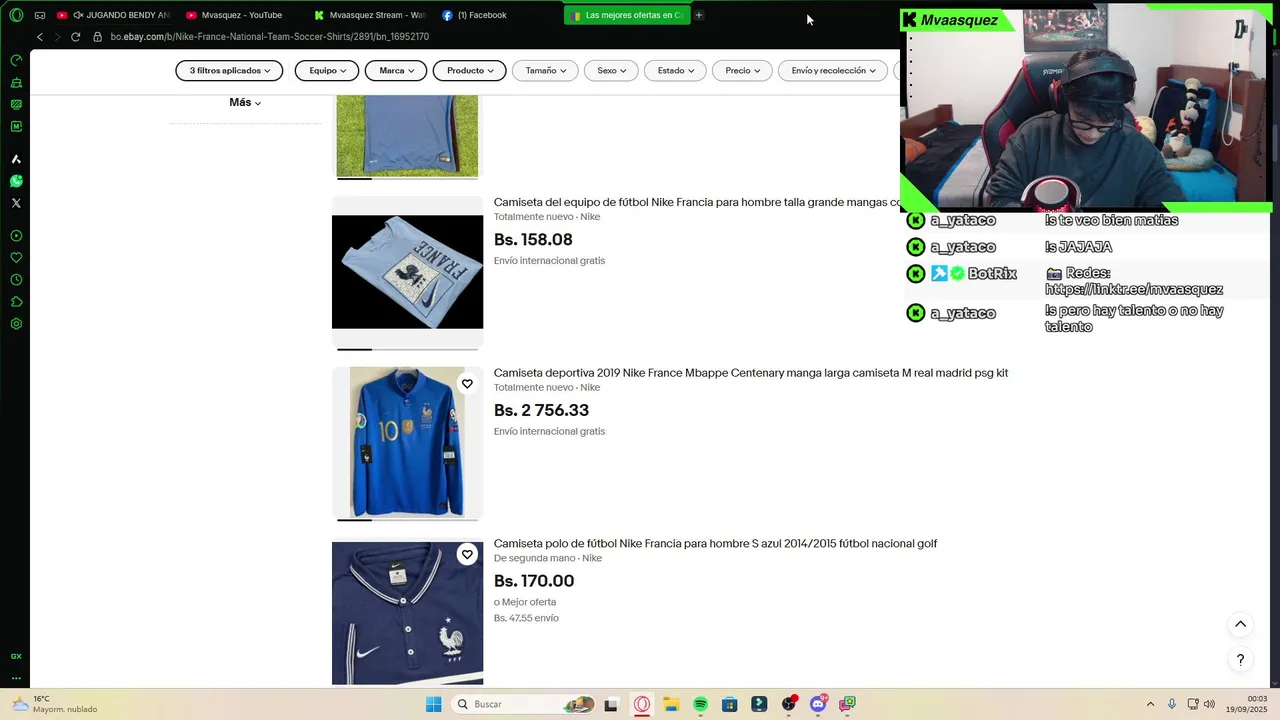Open a new browser tab
The width and height of the screenshot is (1280, 720).
699,15
